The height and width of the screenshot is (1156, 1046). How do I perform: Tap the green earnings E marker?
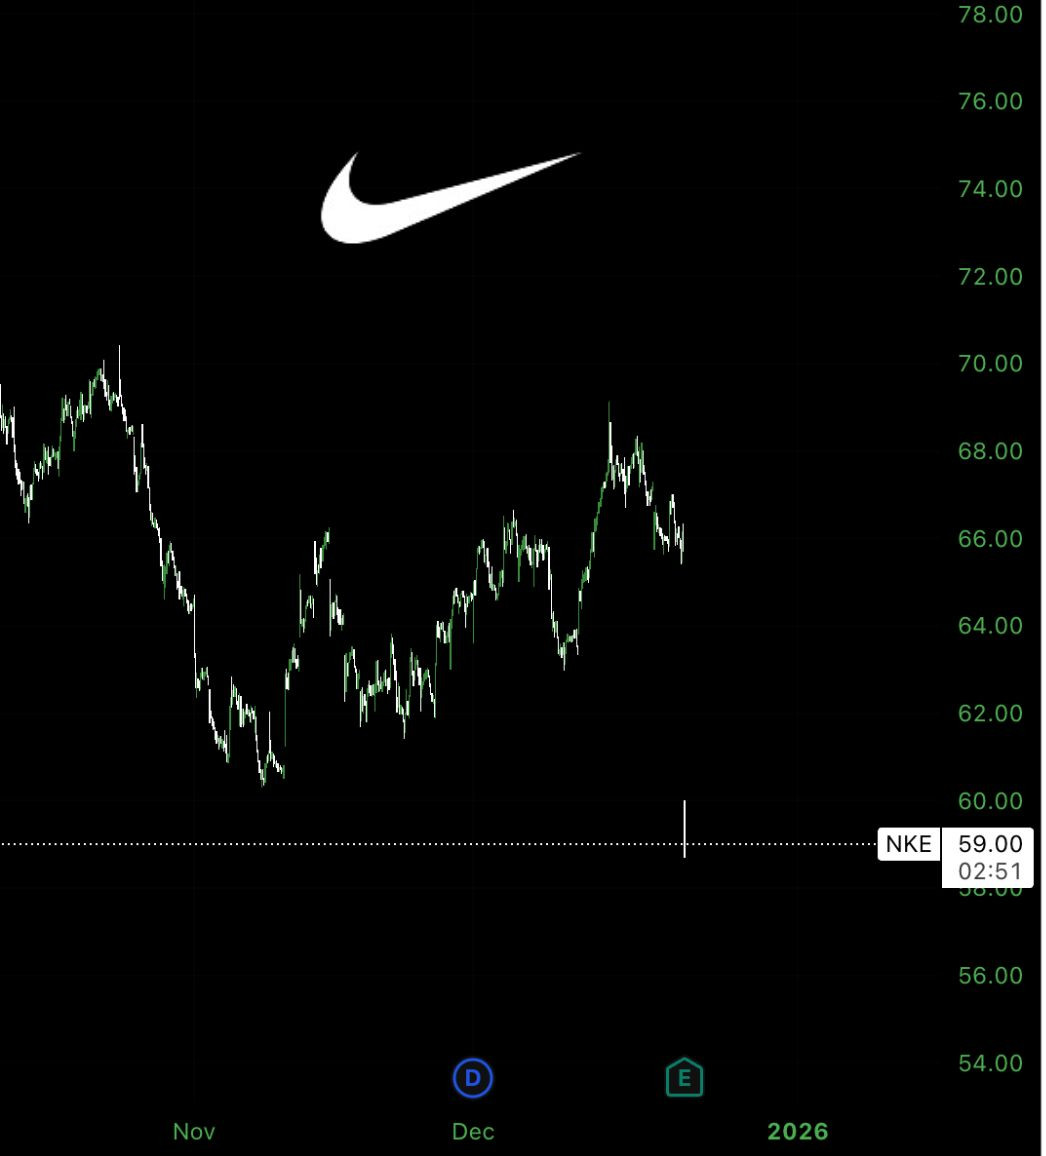point(684,1078)
